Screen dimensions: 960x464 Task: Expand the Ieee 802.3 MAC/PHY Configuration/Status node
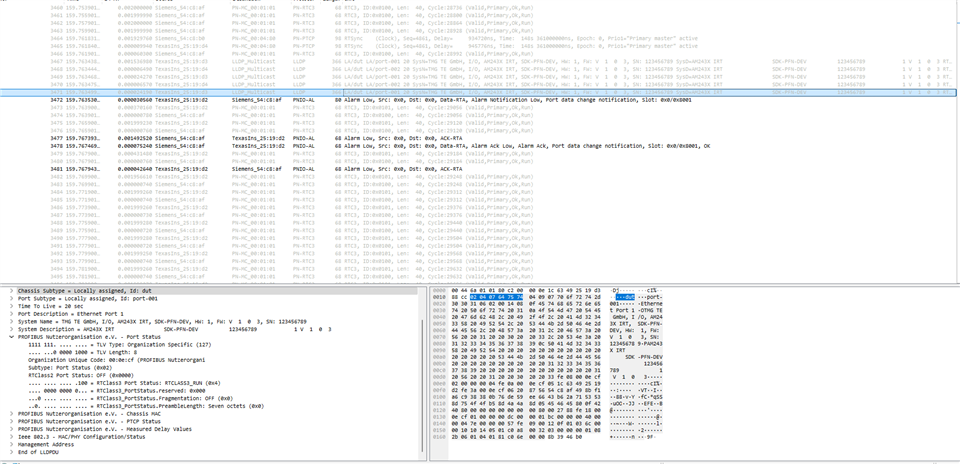pyautogui.click(x=12, y=437)
